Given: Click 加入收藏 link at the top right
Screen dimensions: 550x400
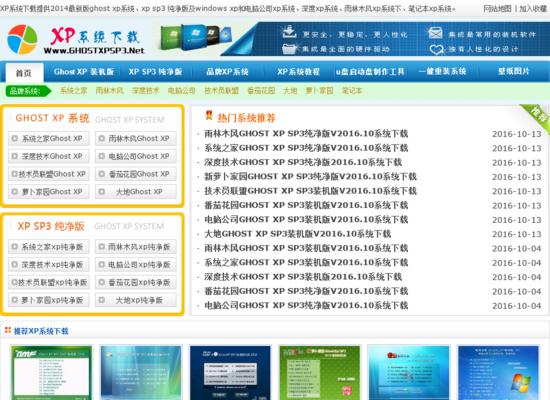Looking at the screenshot, I should [x=533, y=8].
